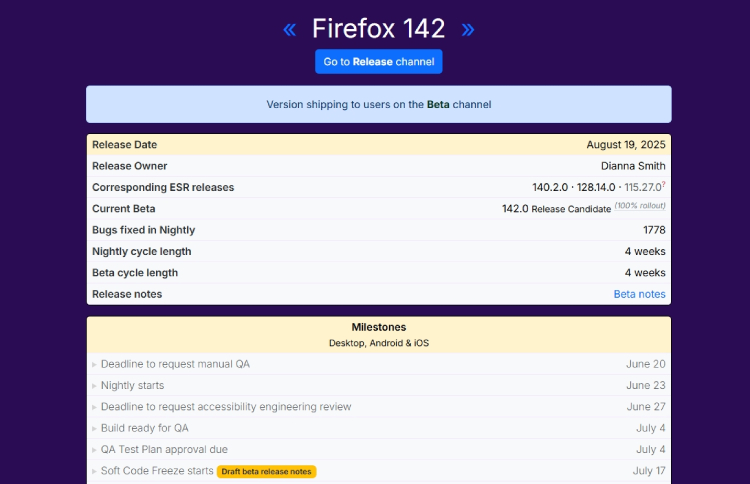Click July 4 date for Build ready for QA
The height and width of the screenshot is (484, 750).
651,428
